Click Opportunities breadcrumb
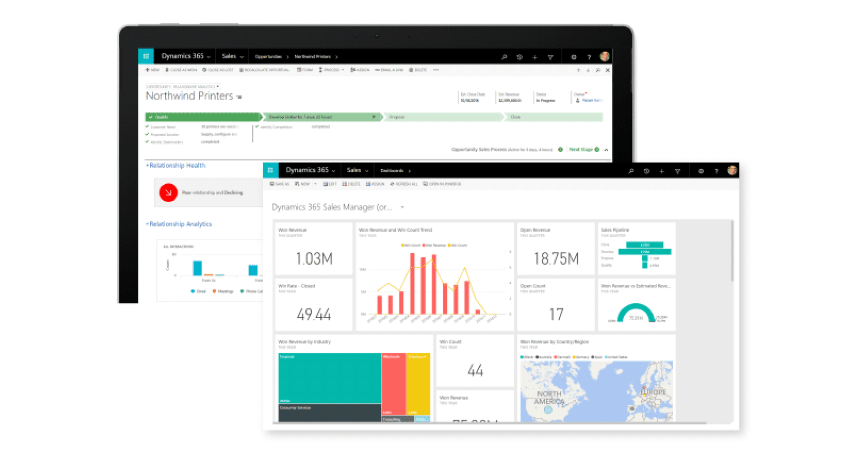Viewport: 853px width, 450px height. point(268,57)
